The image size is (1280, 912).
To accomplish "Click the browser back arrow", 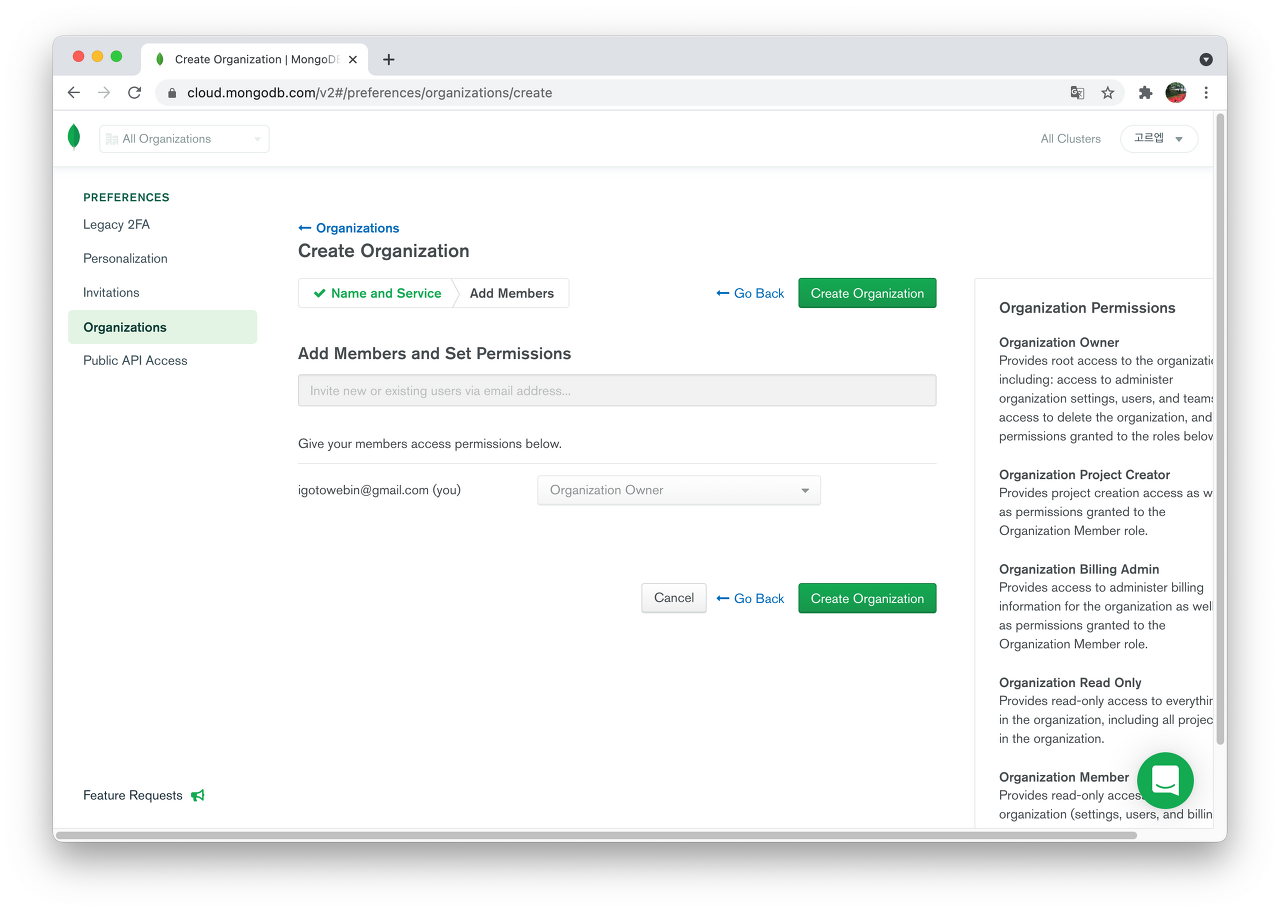I will pos(74,93).
